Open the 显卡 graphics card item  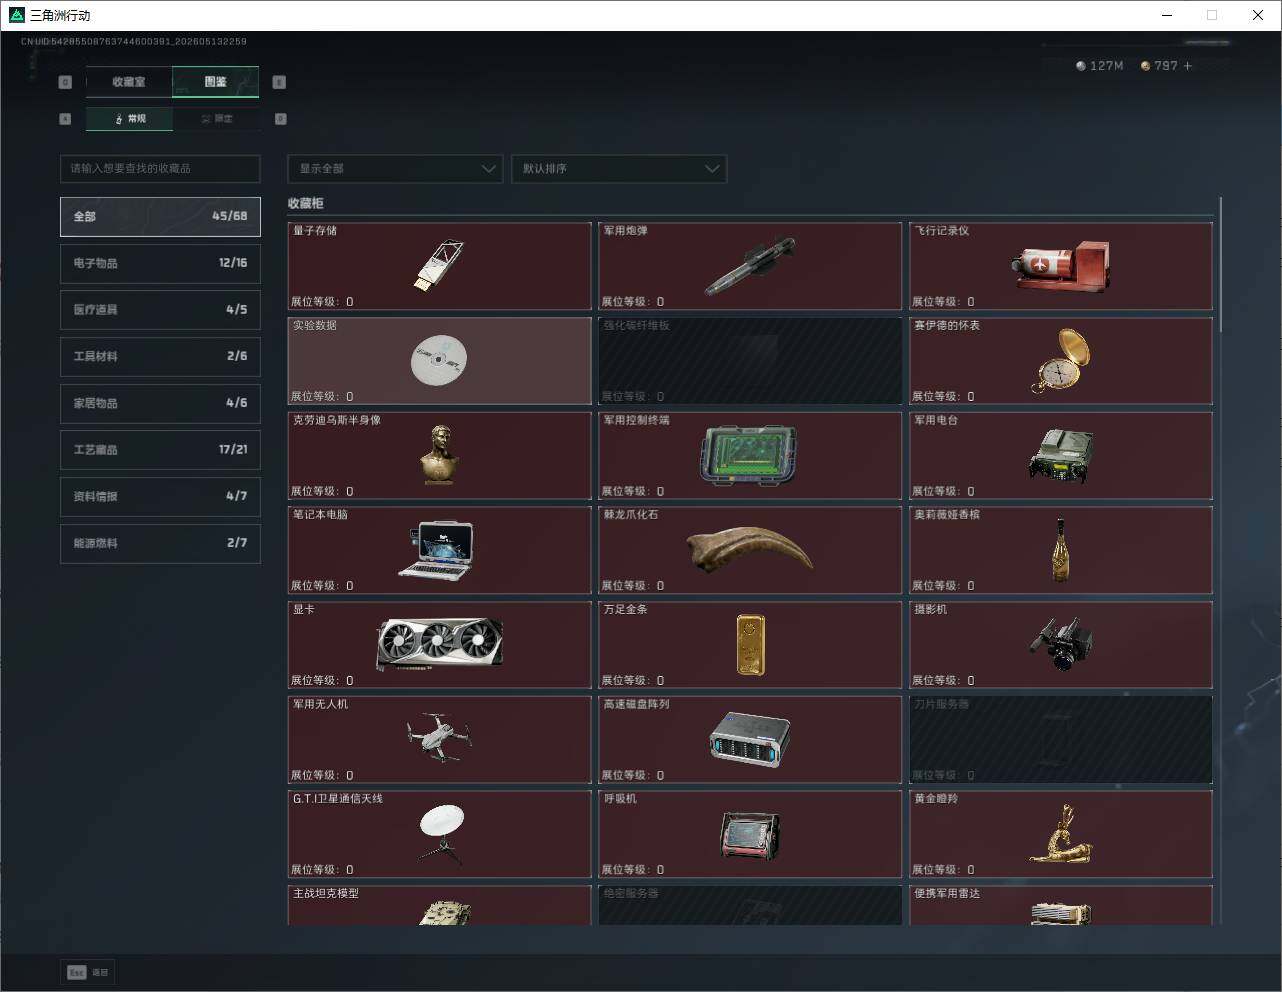point(440,645)
